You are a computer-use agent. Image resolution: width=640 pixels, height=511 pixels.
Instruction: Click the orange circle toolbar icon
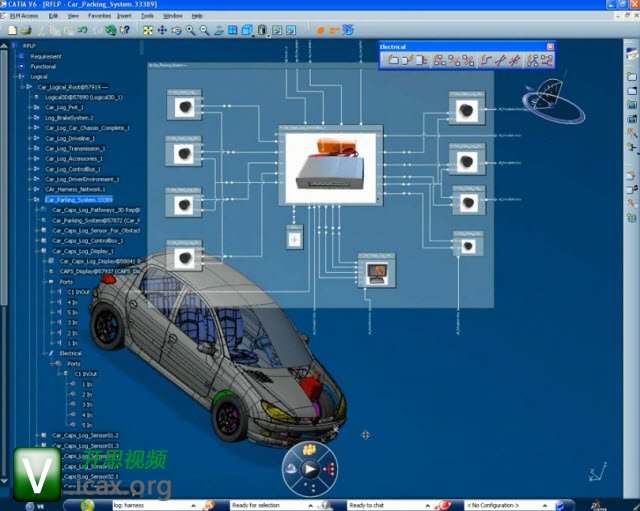click(321, 30)
